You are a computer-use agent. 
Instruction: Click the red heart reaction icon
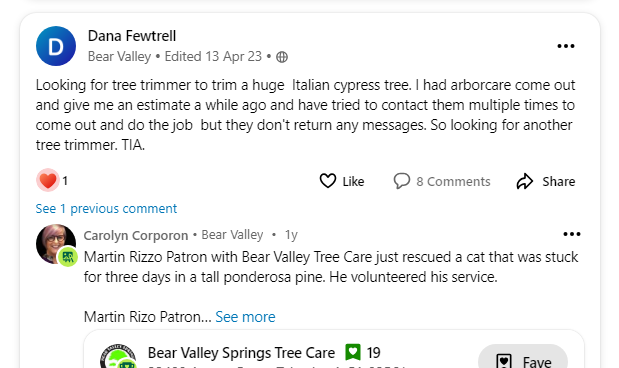pyautogui.click(x=48, y=180)
